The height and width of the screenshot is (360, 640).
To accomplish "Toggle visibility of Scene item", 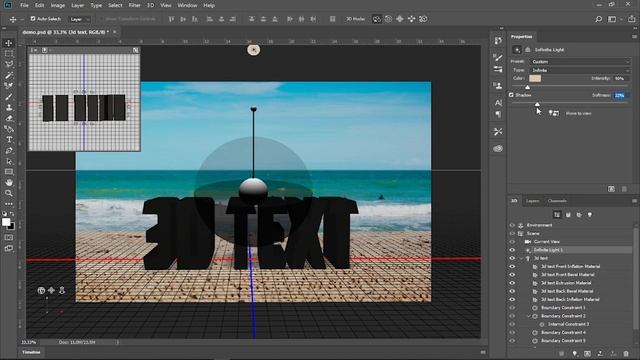I will pos(512,233).
